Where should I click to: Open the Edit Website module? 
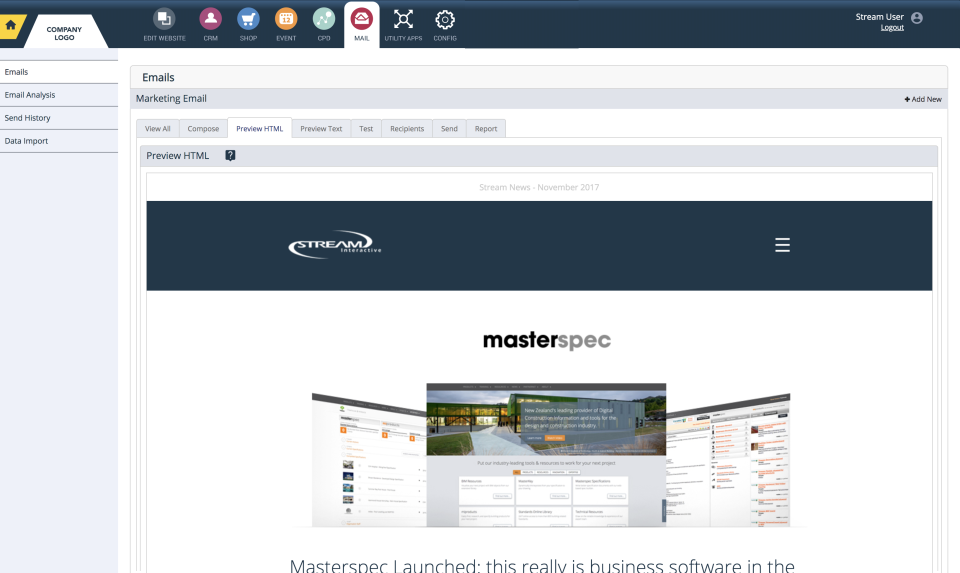click(x=164, y=24)
